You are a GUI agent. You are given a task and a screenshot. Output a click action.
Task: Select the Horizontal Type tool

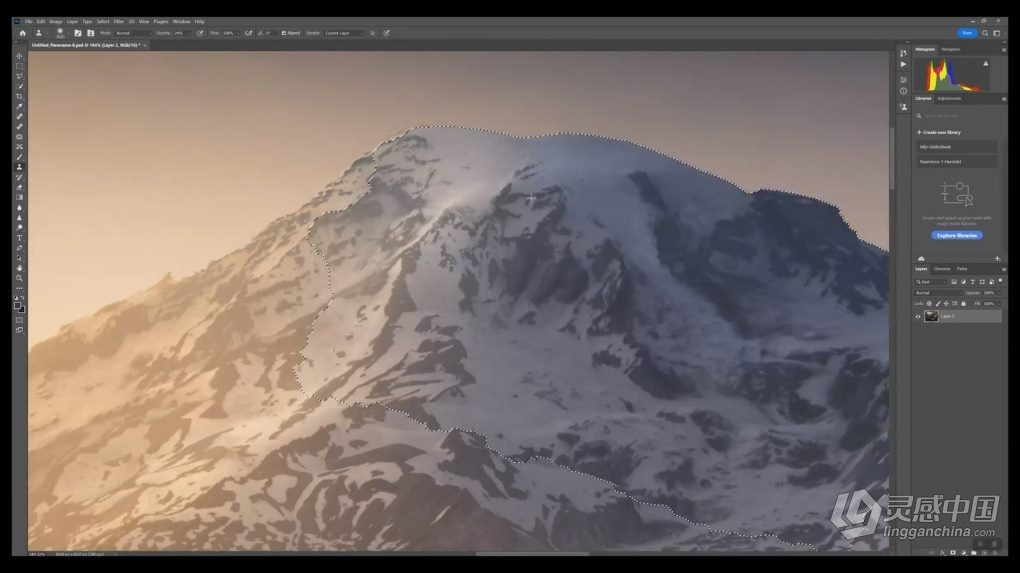pos(20,238)
